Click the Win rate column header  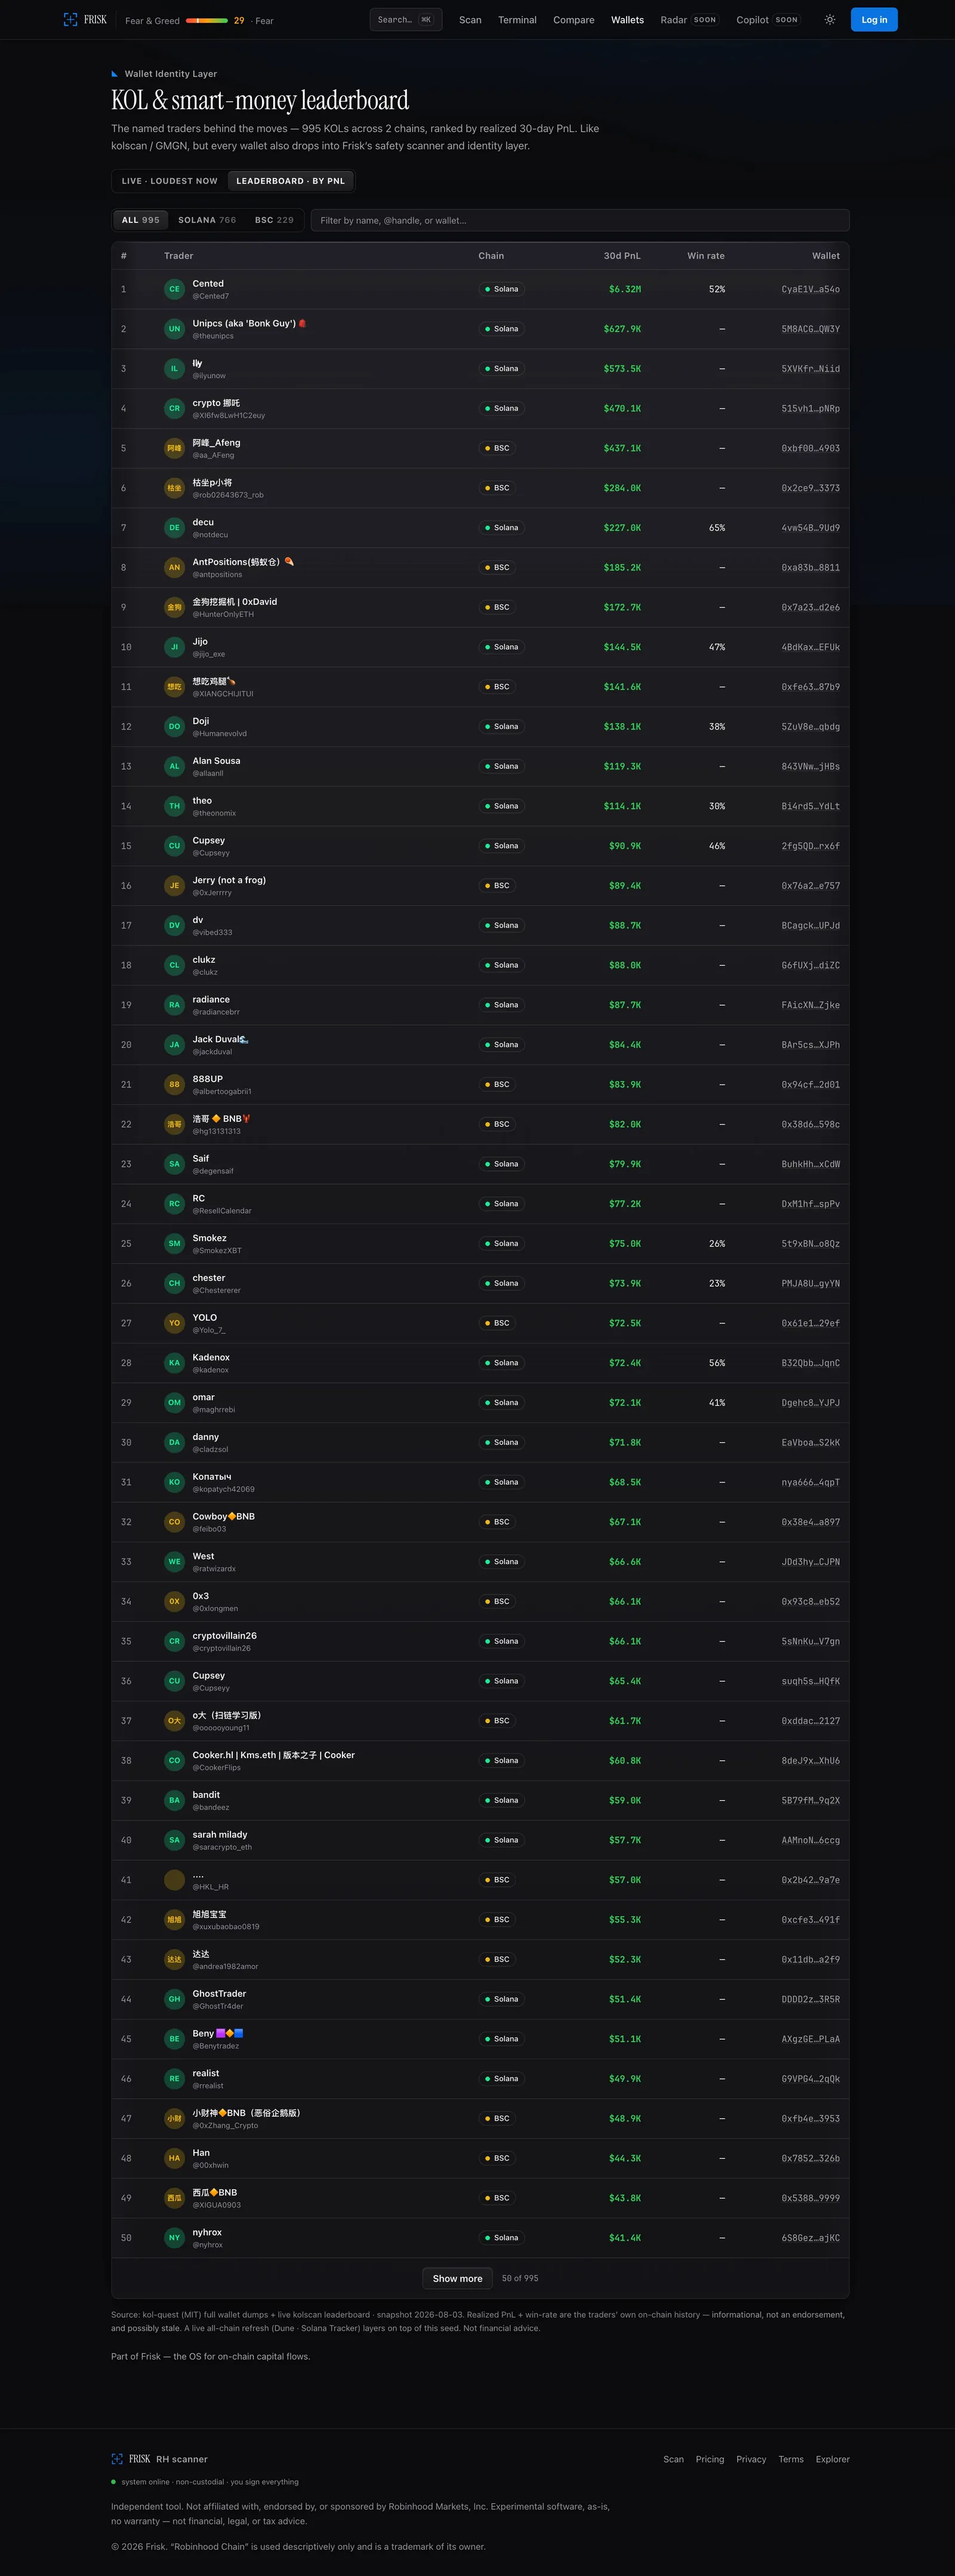(x=706, y=256)
